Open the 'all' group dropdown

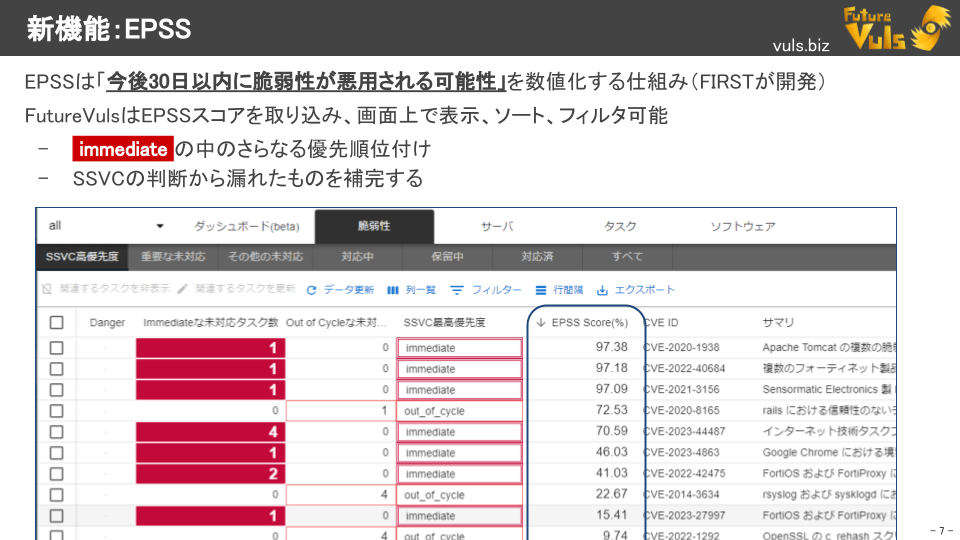[159, 226]
